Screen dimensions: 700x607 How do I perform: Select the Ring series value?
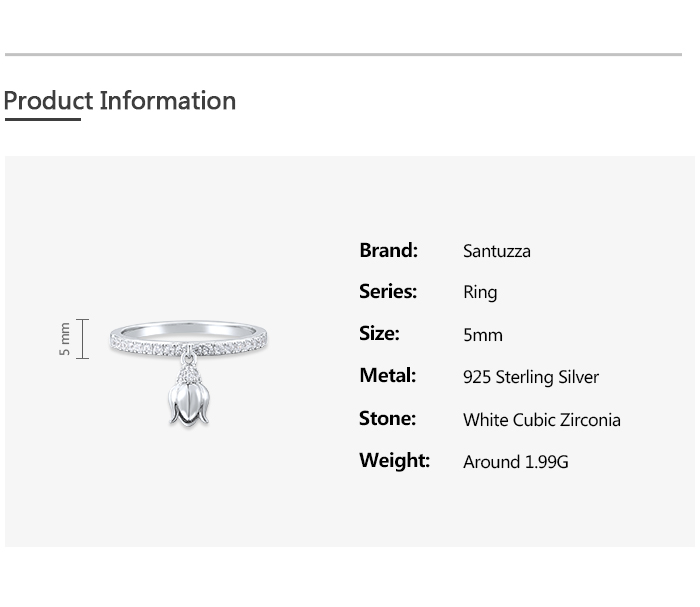pyautogui.click(x=480, y=293)
